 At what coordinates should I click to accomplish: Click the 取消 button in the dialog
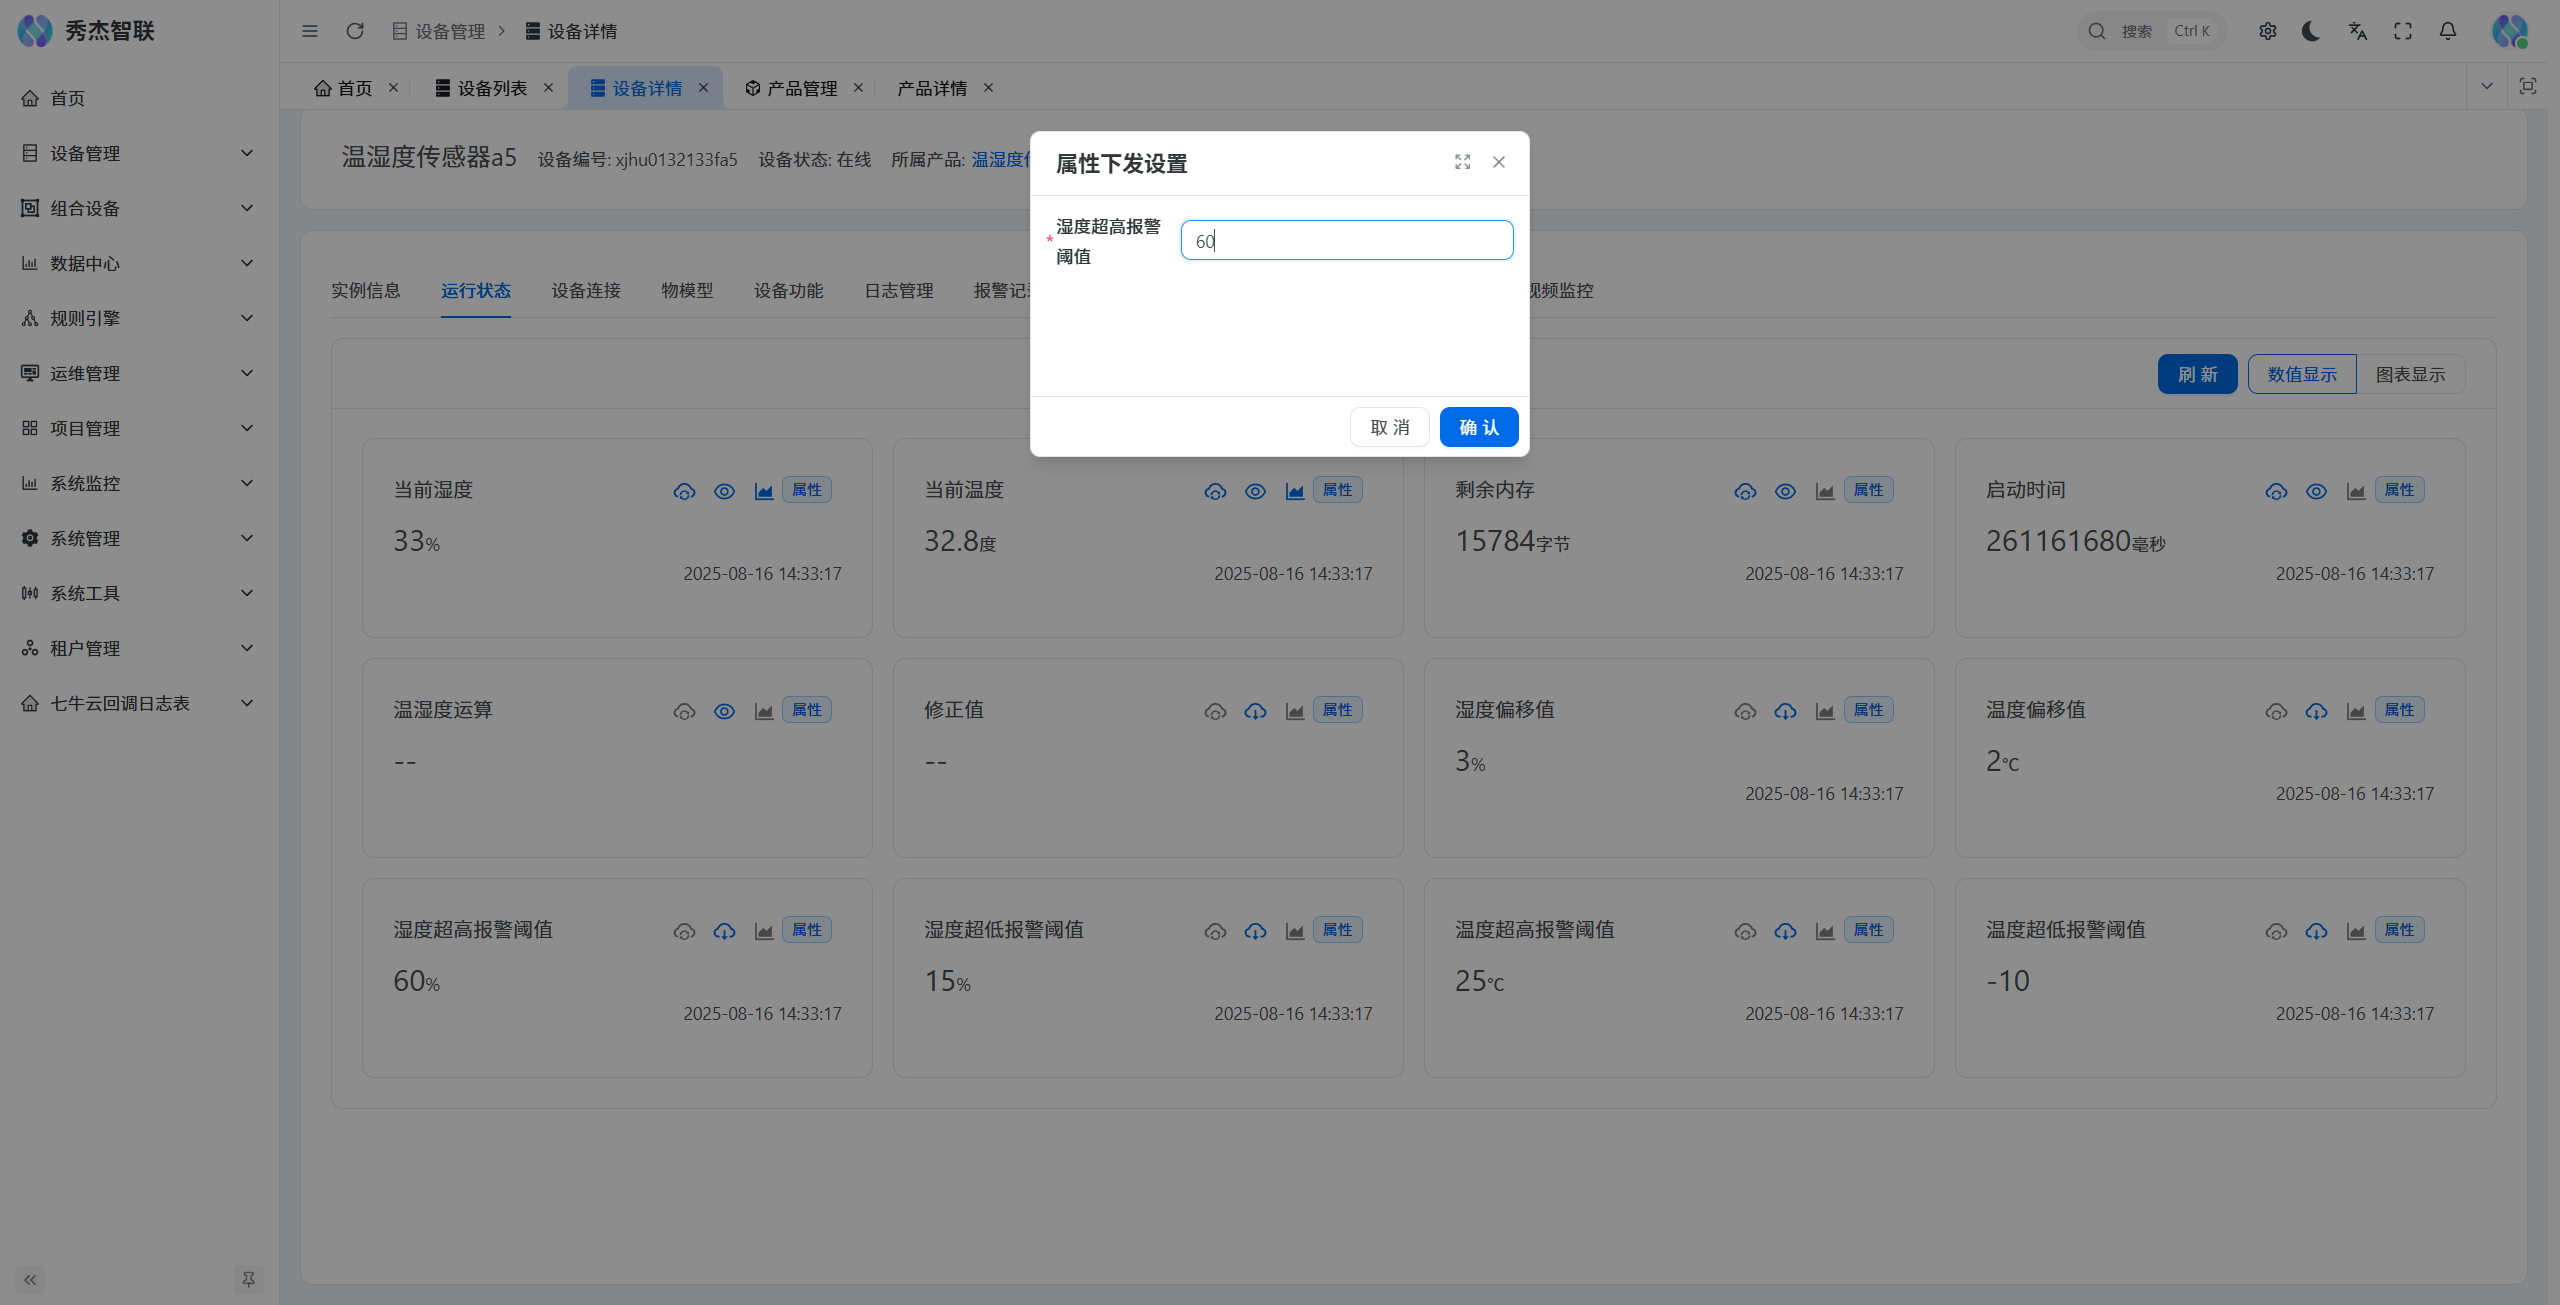coord(1389,427)
